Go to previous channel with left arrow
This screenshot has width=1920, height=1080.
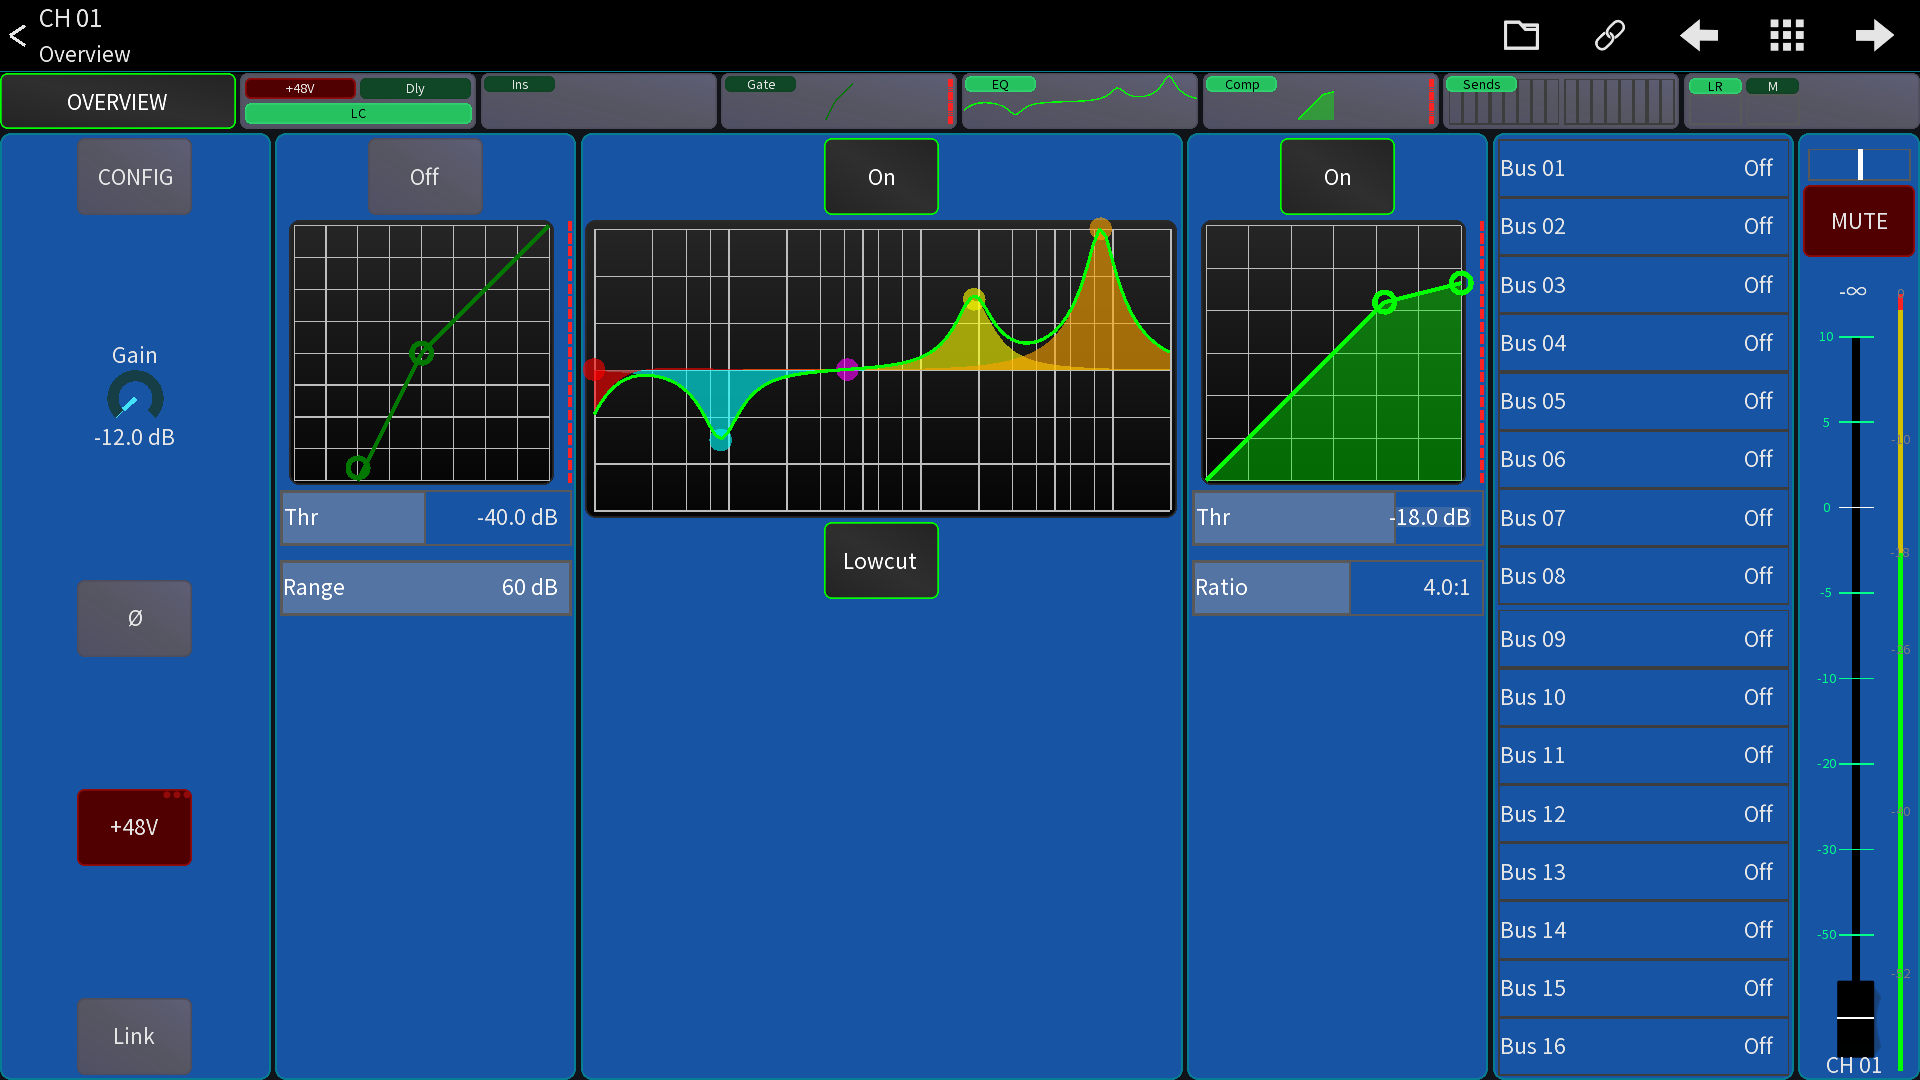pyautogui.click(x=1698, y=36)
